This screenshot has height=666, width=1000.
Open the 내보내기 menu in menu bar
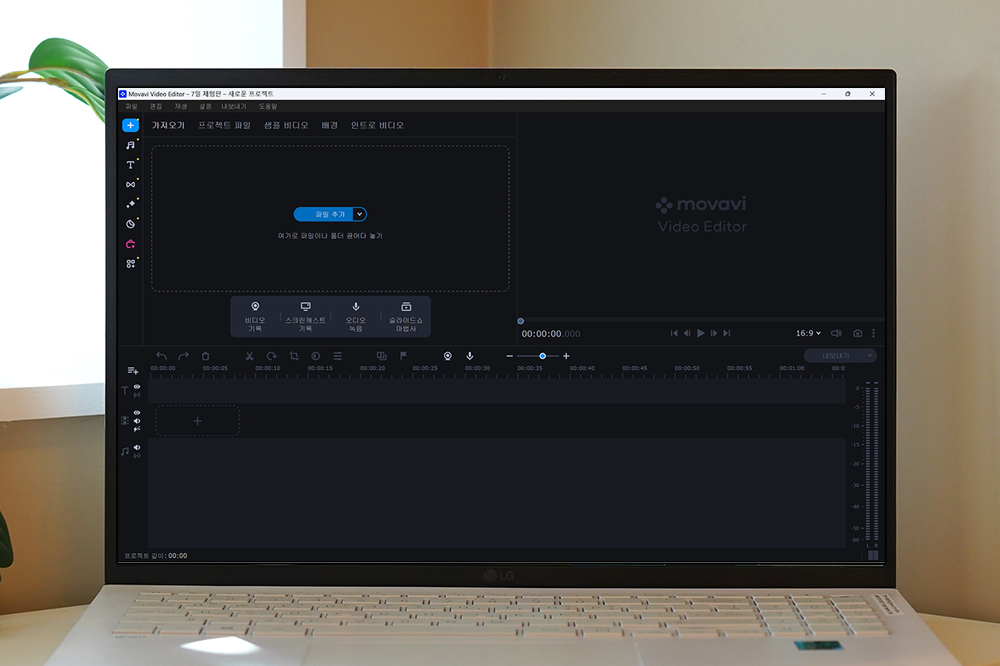click(233, 107)
